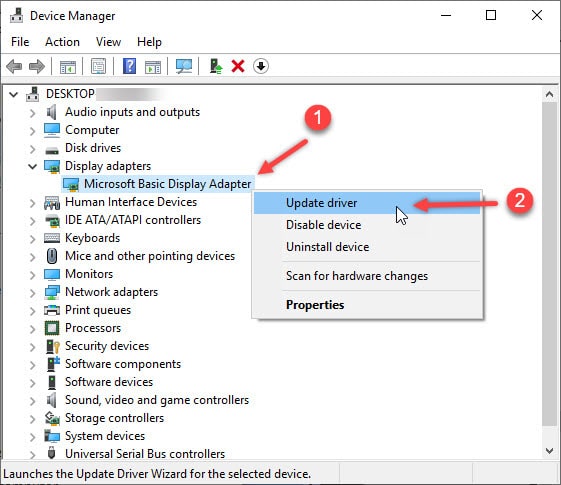Expand the Disk drives chevron
The width and height of the screenshot is (561, 485).
pyautogui.click(x=33, y=149)
